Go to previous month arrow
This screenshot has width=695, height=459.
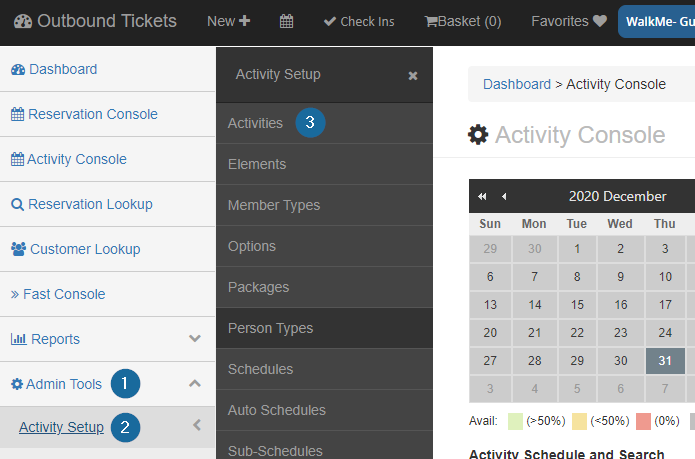click(504, 196)
